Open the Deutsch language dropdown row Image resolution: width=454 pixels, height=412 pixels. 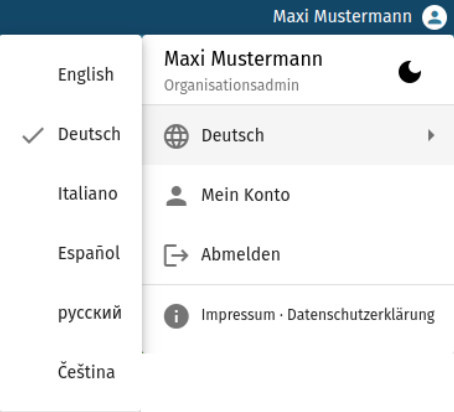point(298,135)
